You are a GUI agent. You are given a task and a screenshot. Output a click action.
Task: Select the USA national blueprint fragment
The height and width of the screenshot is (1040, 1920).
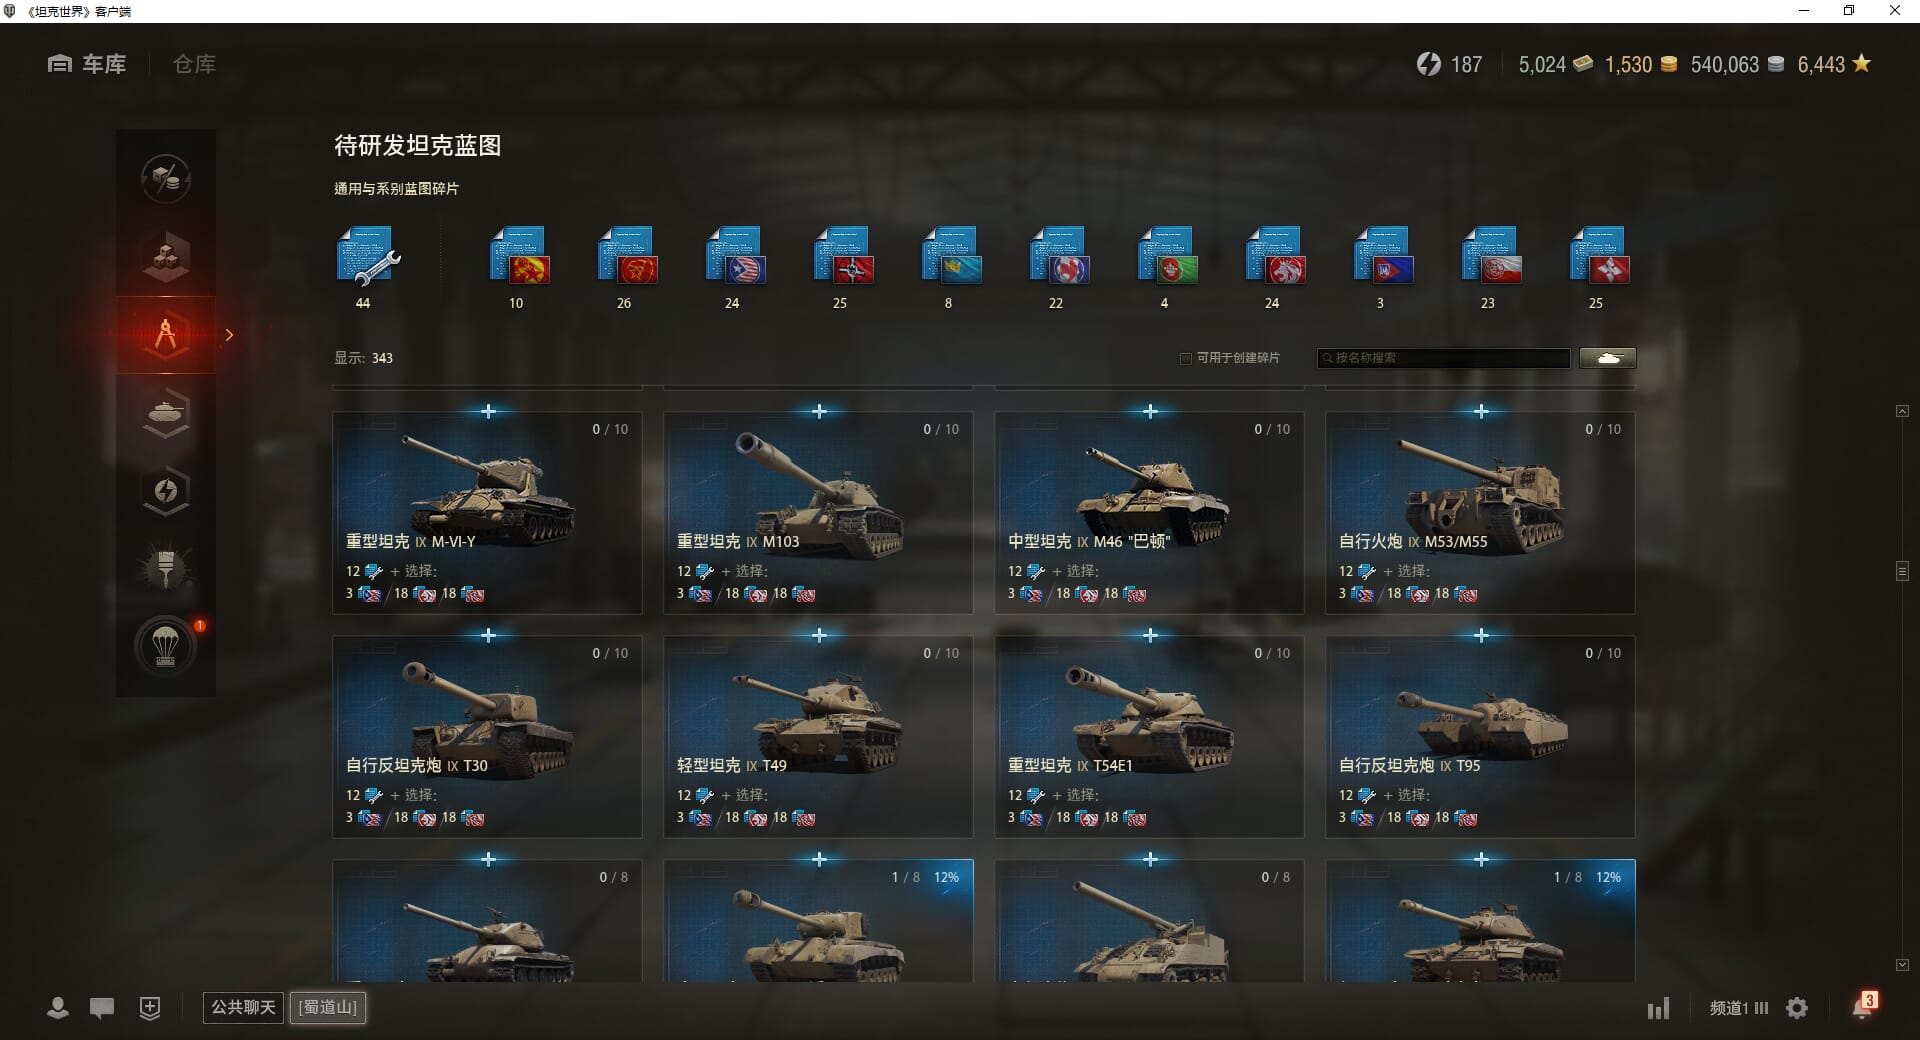[735, 257]
